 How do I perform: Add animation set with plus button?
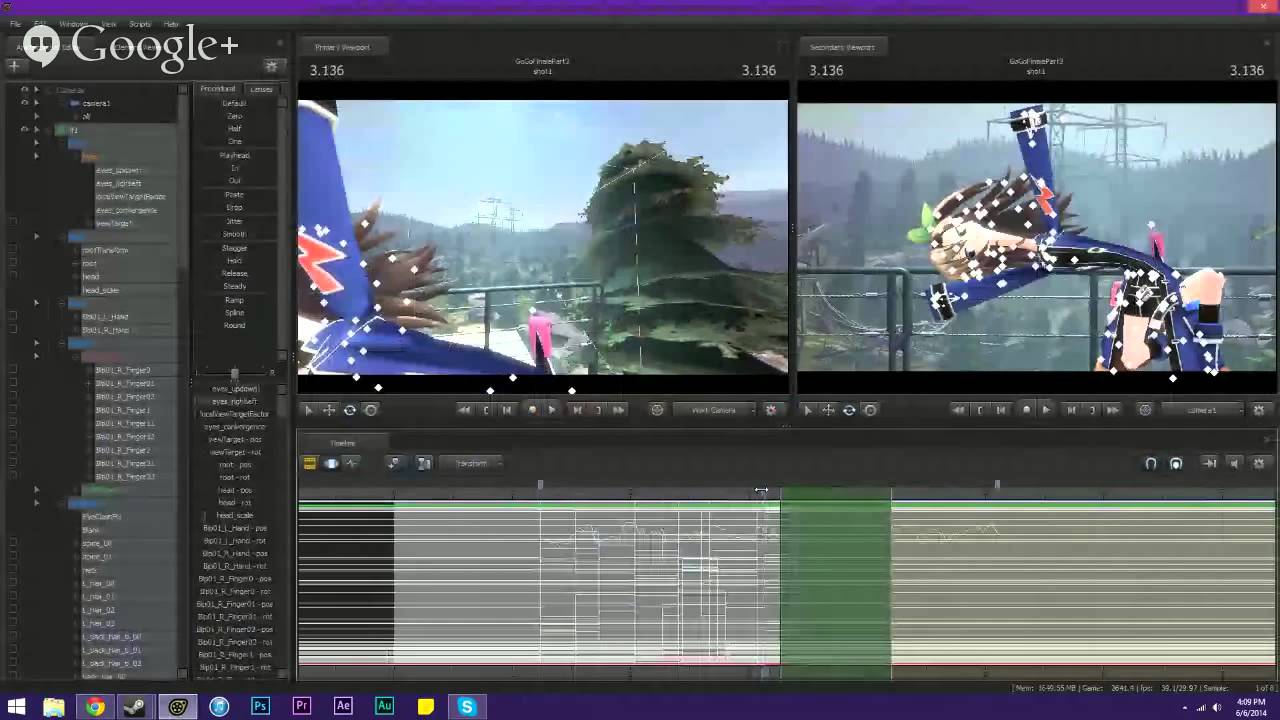[14, 66]
